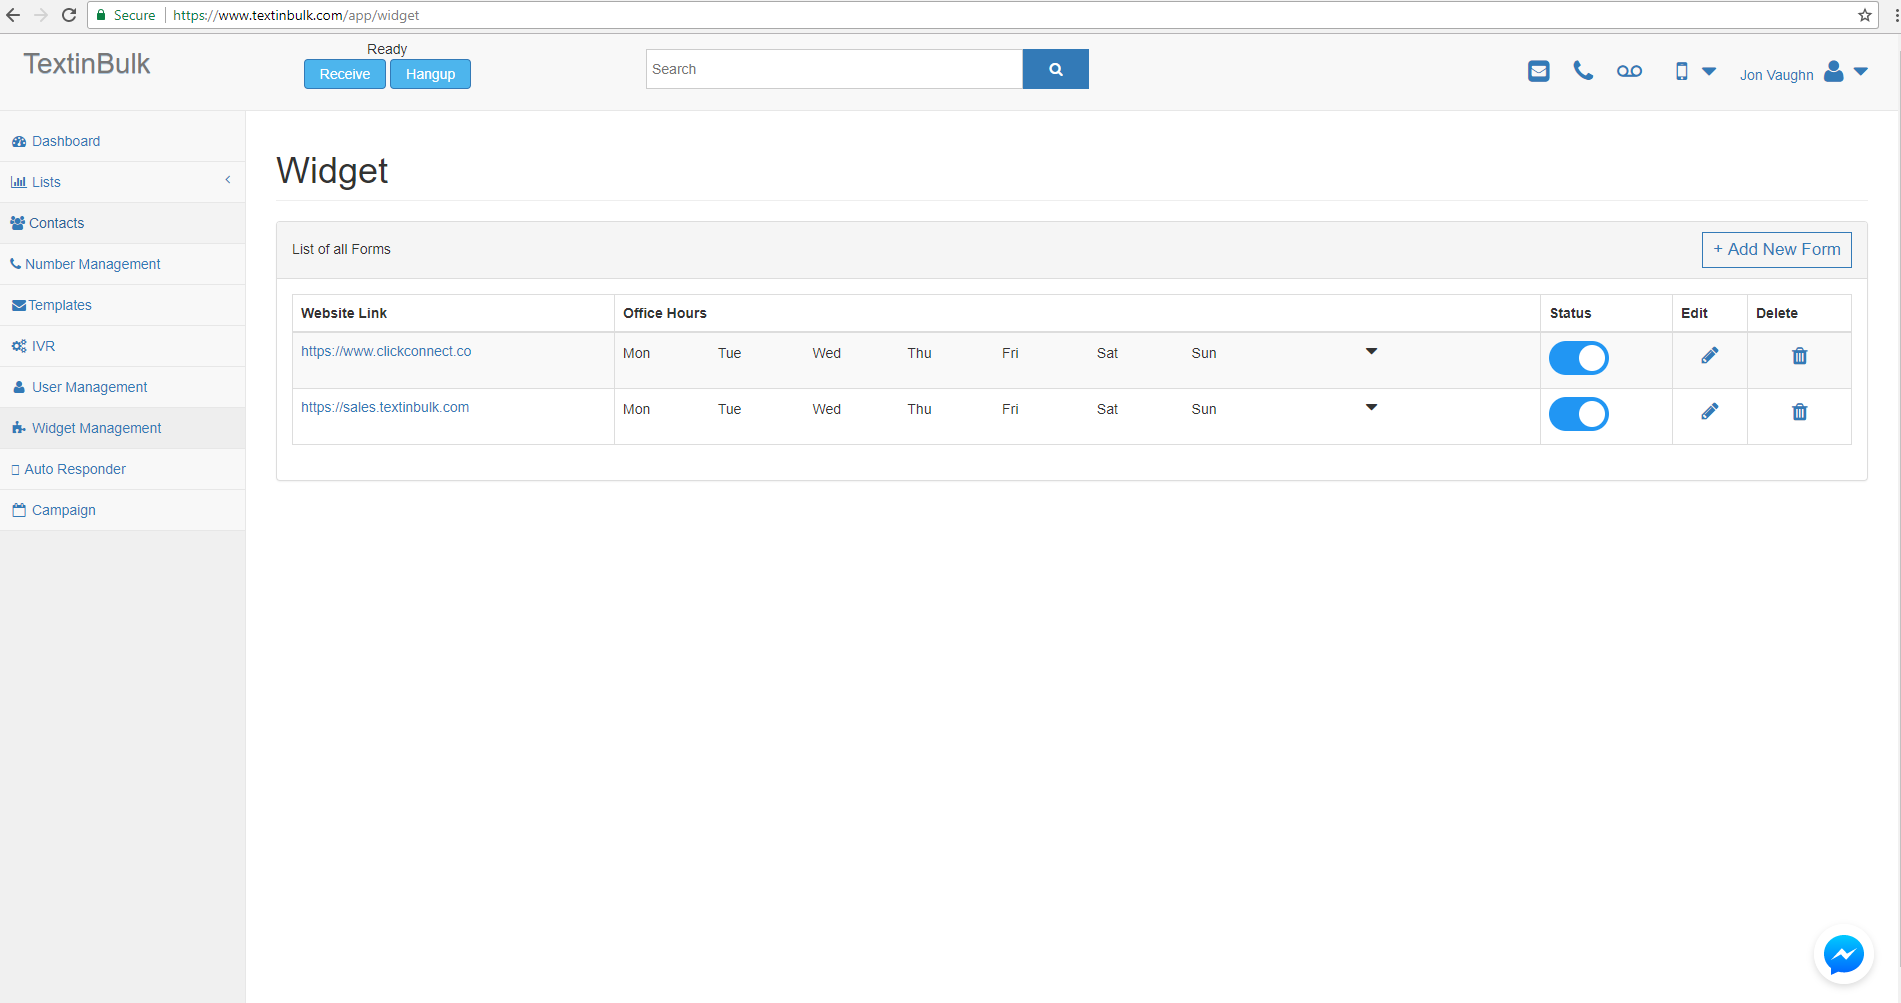
Task: Click the mobile device icon in header
Action: pyautogui.click(x=1682, y=71)
